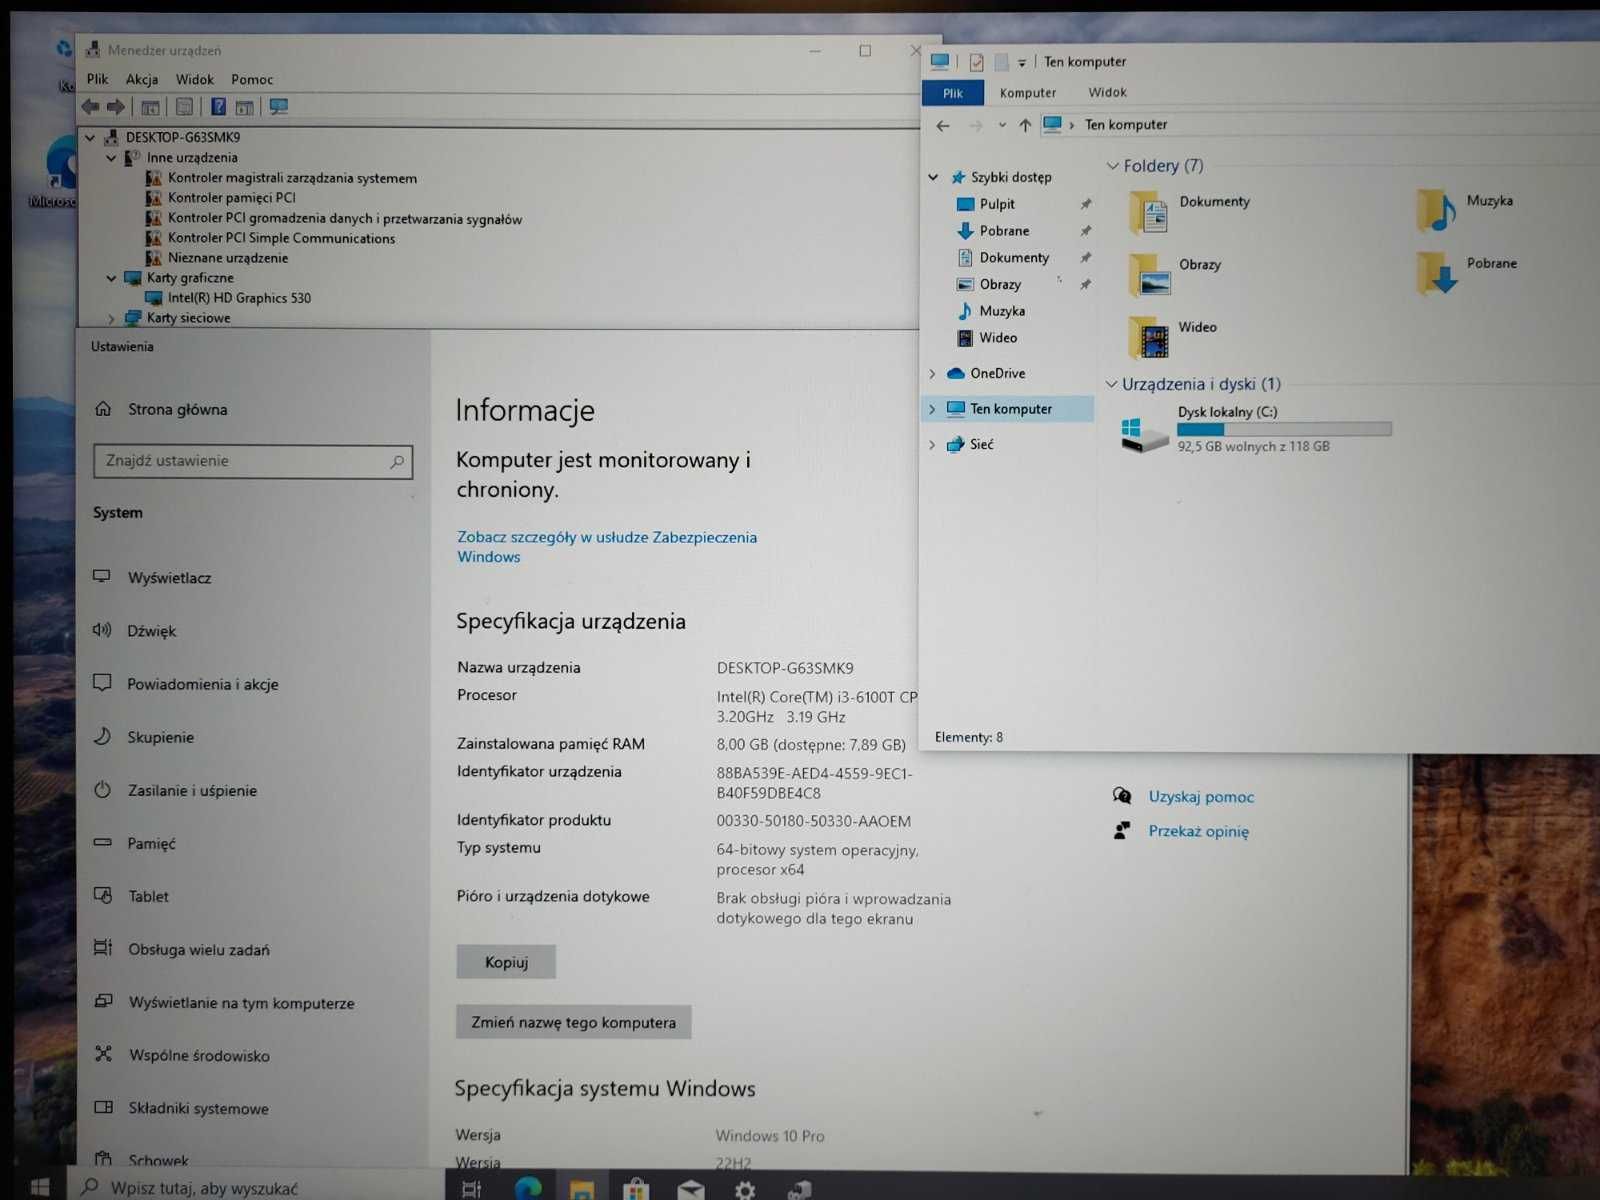Click the scan hardware monitor icon in toolbar
The height and width of the screenshot is (1200, 1600).
click(279, 107)
